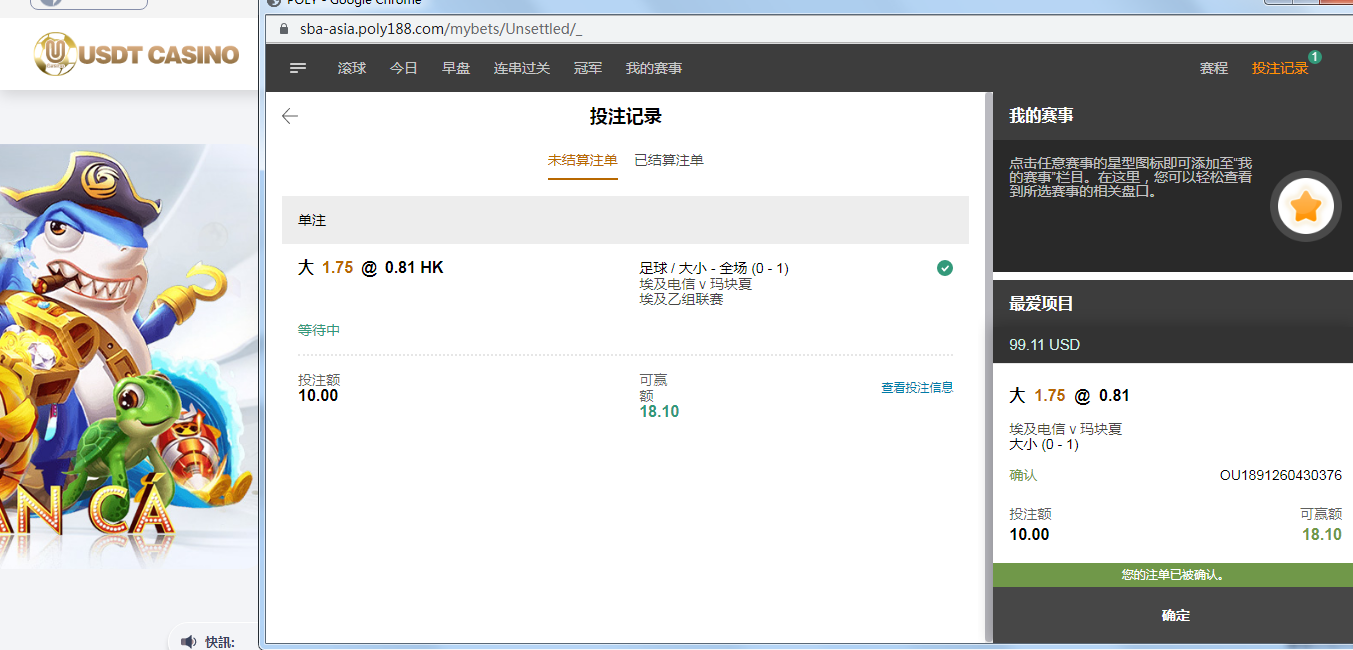Screen dimensions: 1353x650
Task: Select 今日 in navigation bar
Action: coord(404,68)
